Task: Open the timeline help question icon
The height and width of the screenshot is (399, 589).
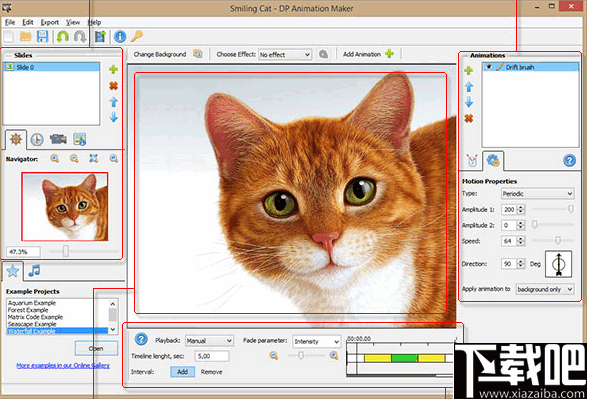Action: (x=141, y=340)
